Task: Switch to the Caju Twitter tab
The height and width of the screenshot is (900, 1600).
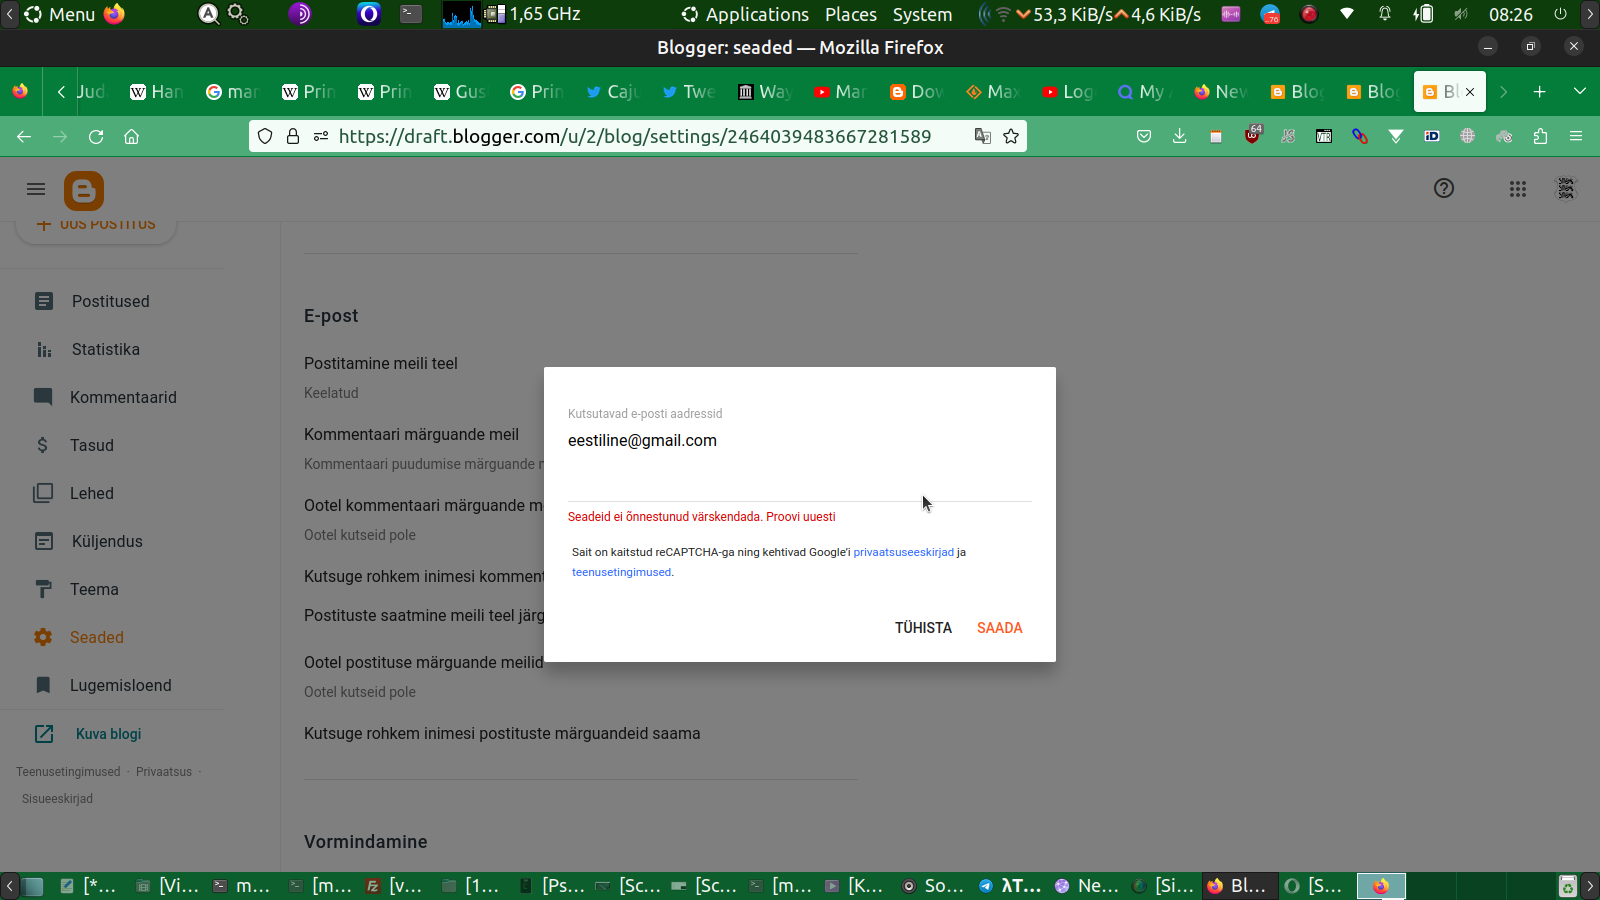Action: 612,92
